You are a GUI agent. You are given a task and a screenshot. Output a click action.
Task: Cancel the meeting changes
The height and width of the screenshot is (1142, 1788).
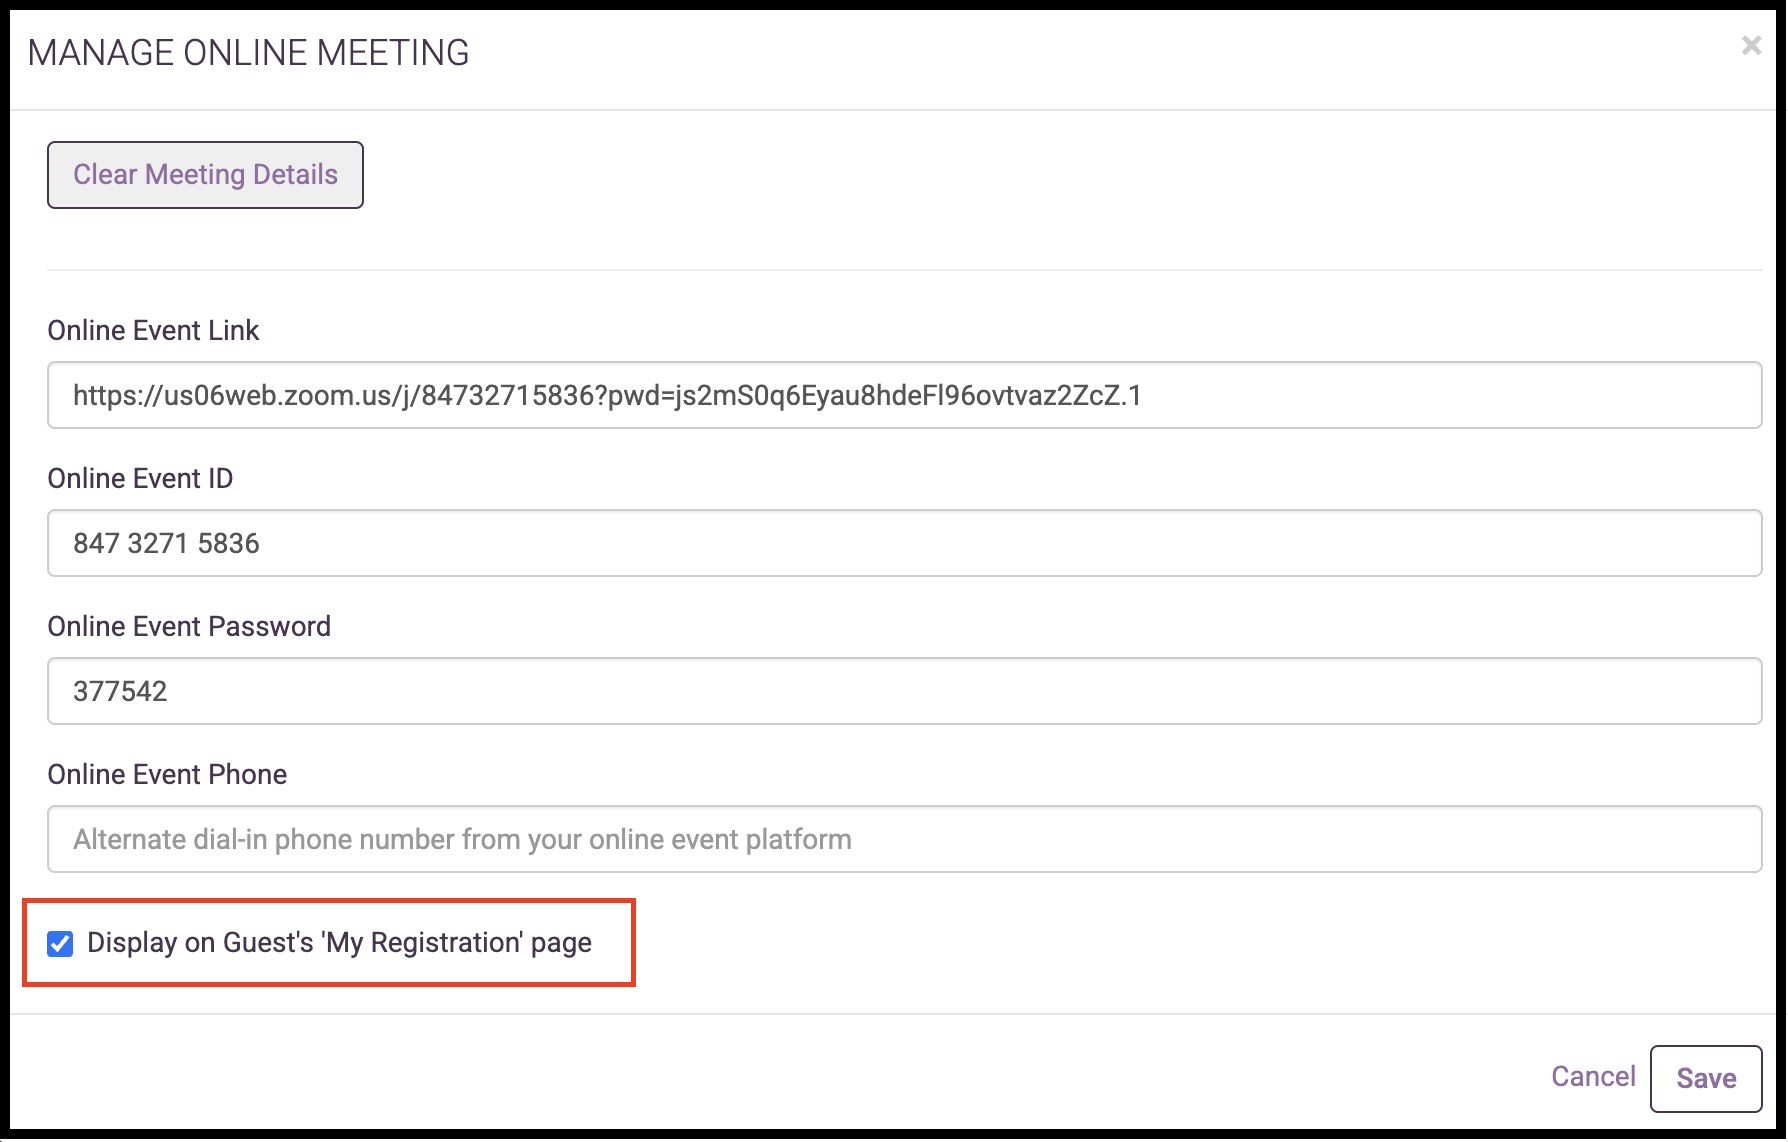tap(1593, 1077)
